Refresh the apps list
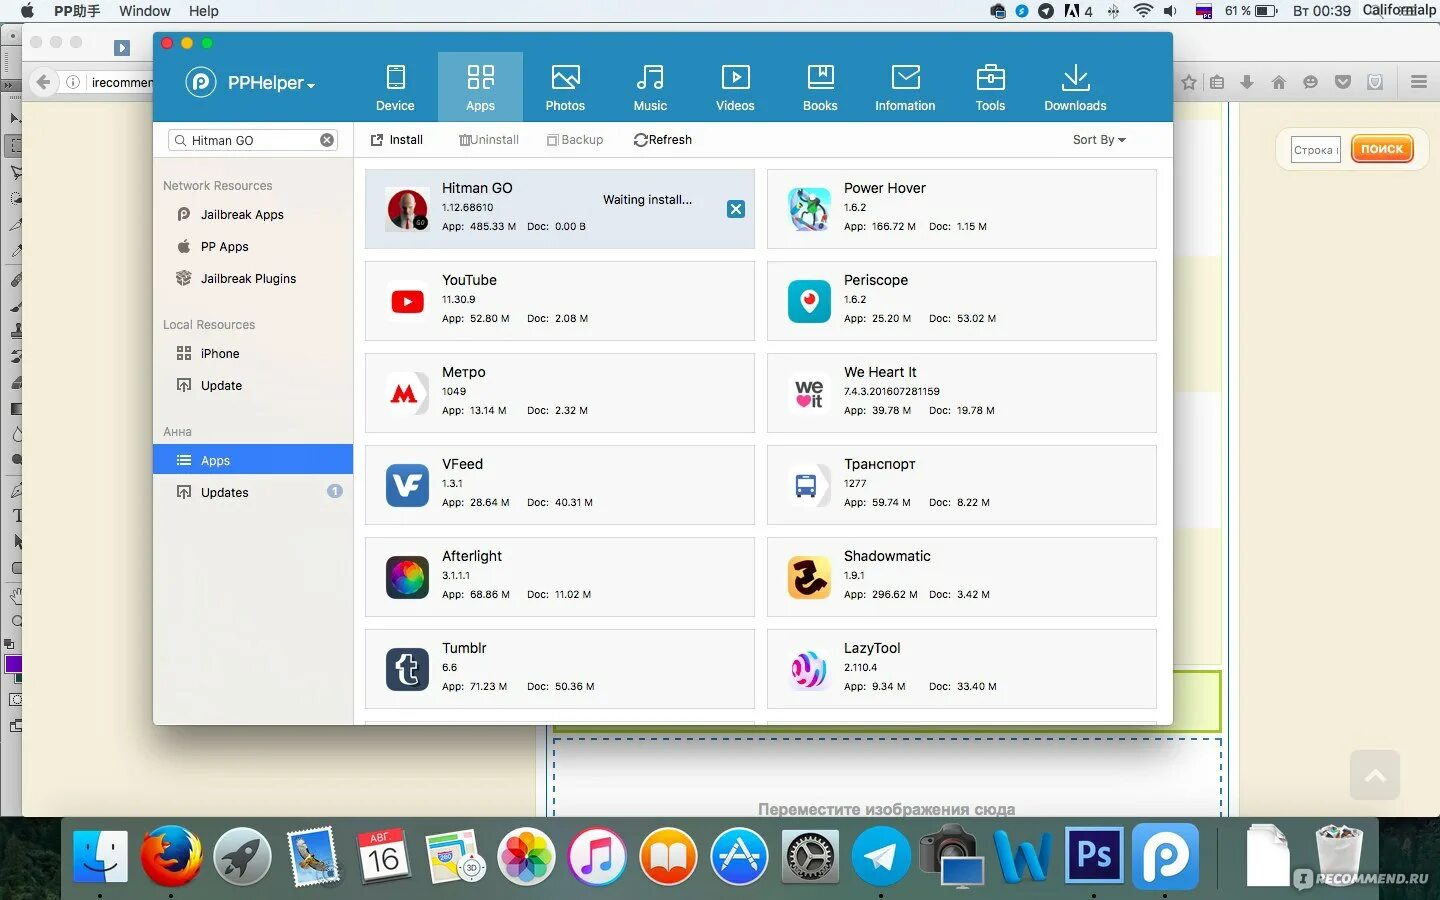 coord(663,140)
